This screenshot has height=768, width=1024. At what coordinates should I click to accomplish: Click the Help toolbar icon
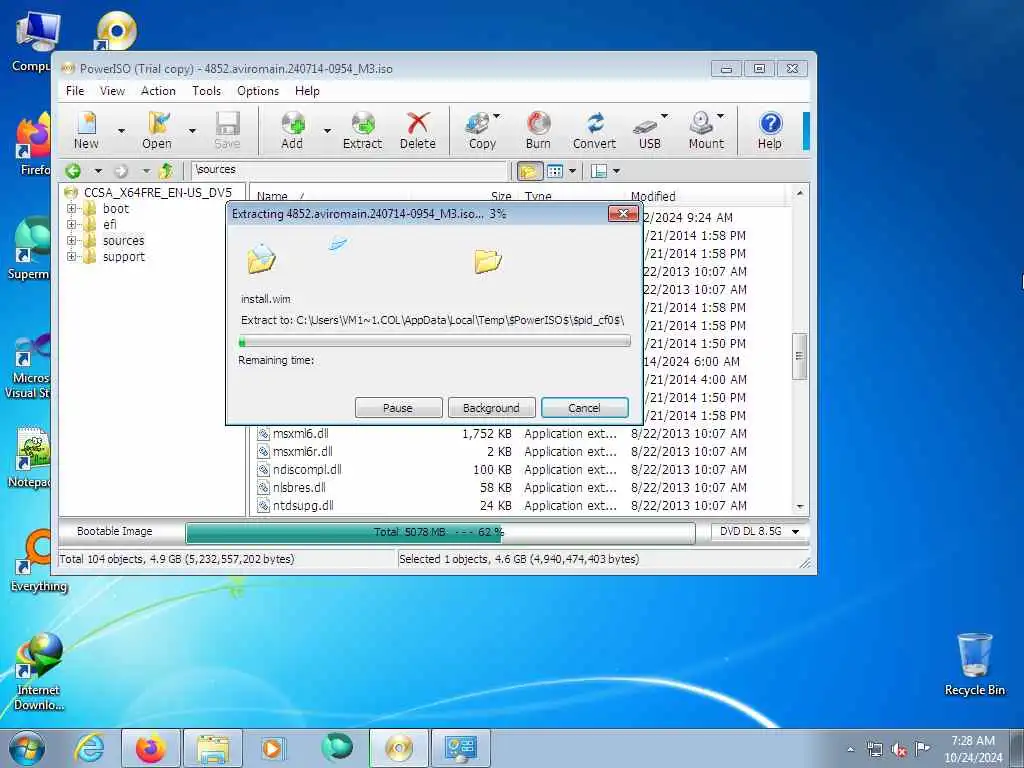(x=770, y=131)
